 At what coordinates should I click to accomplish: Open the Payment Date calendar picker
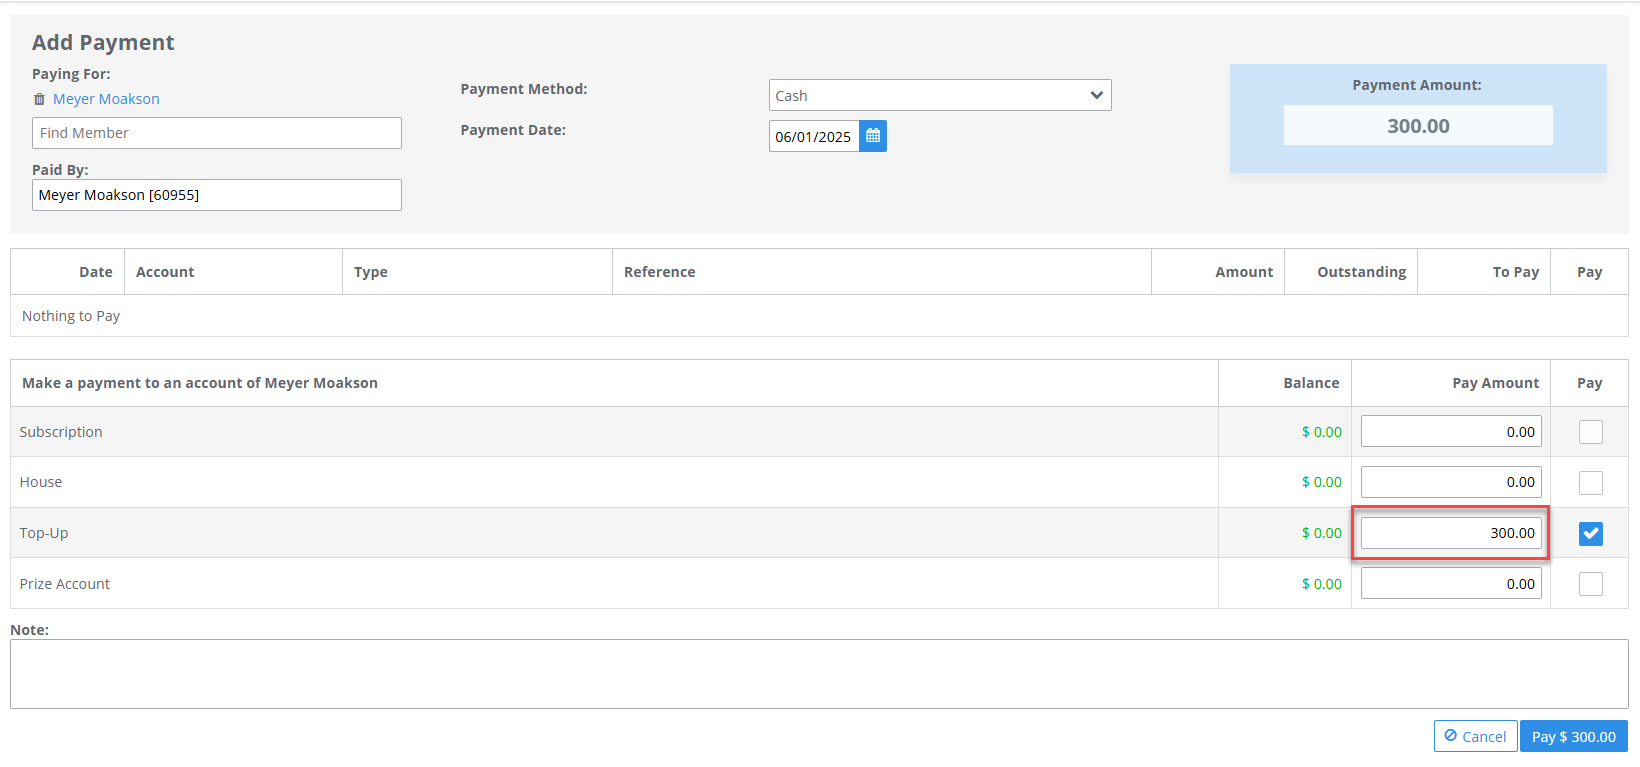click(x=873, y=136)
